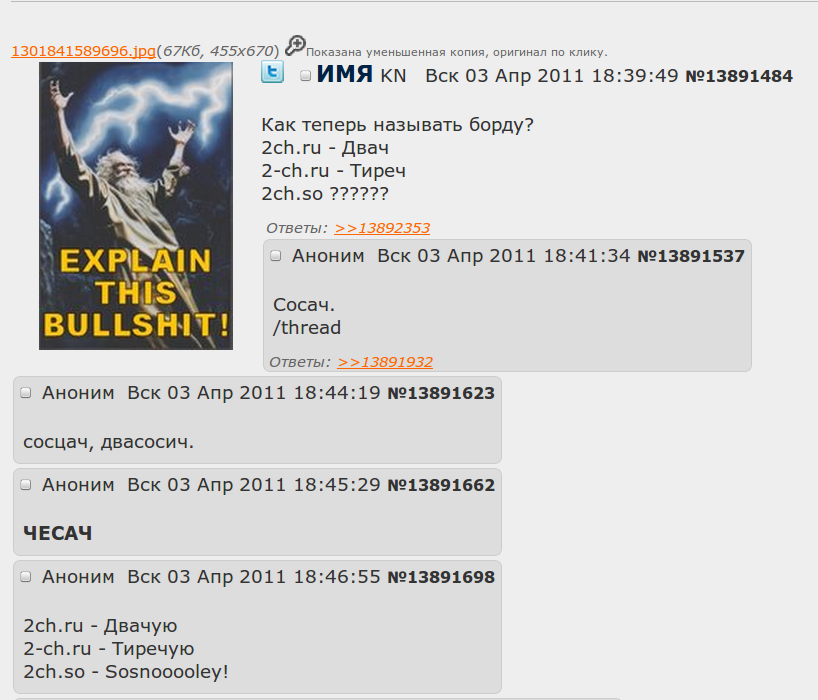The image size is (818, 700).
Task: Select checkbox for post №13891662
Action: pyautogui.click(x=26, y=485)
